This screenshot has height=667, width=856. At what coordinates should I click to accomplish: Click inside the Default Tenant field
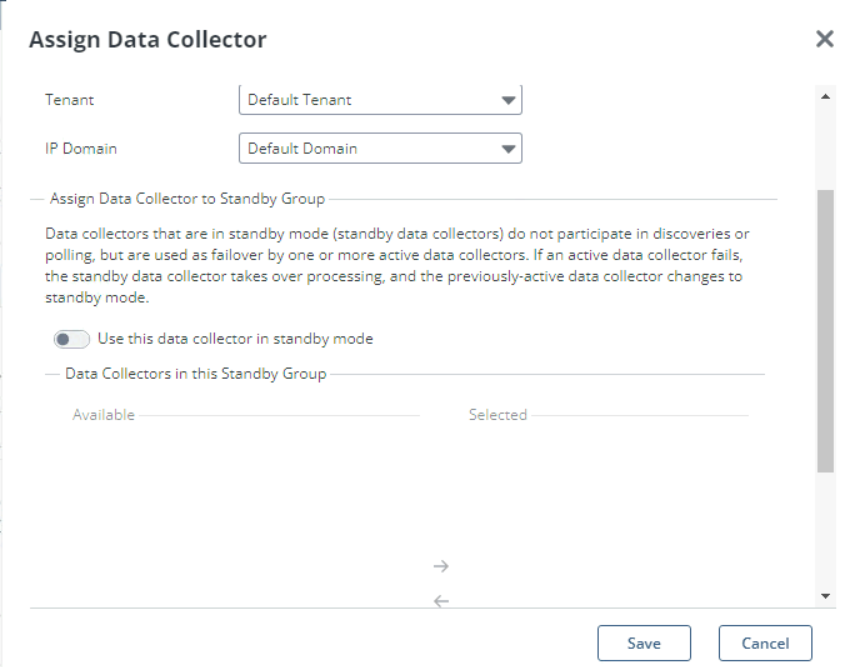(350, 100)
